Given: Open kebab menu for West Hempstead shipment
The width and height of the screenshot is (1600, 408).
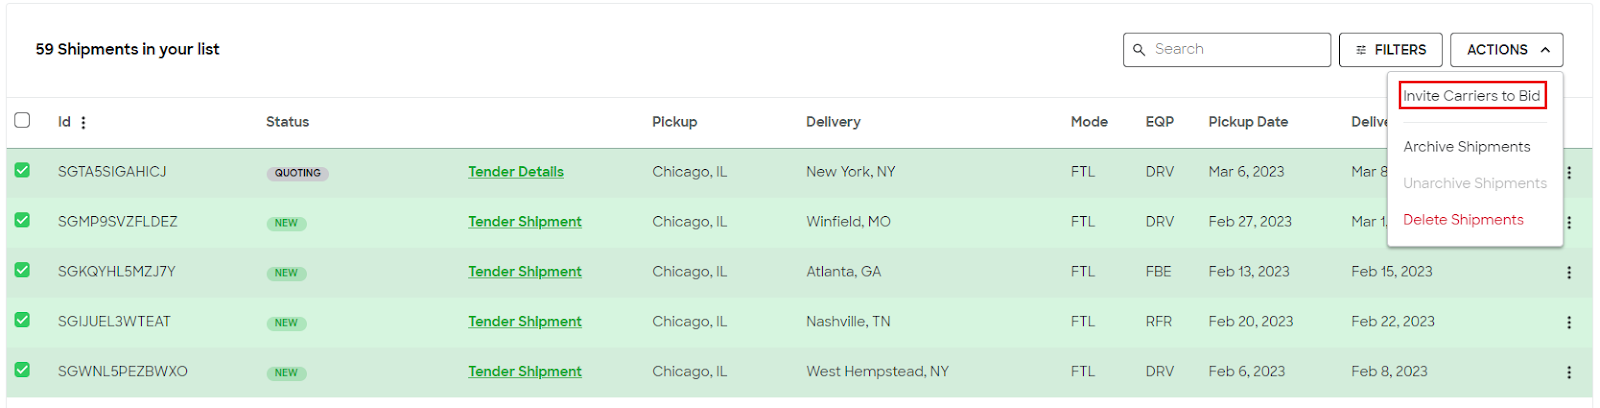Looking at the screenshot, I should click(x=1569, y=373).
